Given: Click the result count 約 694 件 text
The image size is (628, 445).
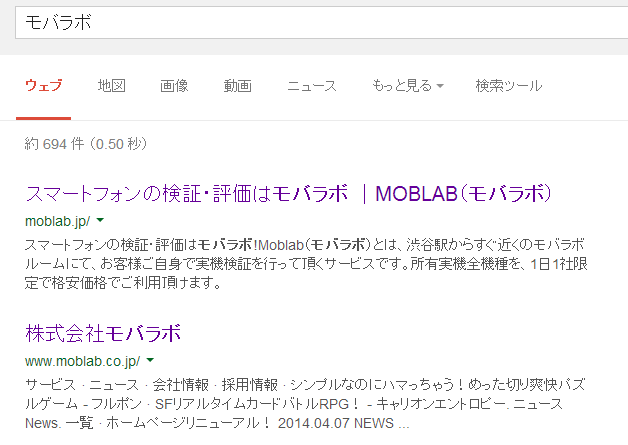Looking at the screenshot, I should point(86,144).
